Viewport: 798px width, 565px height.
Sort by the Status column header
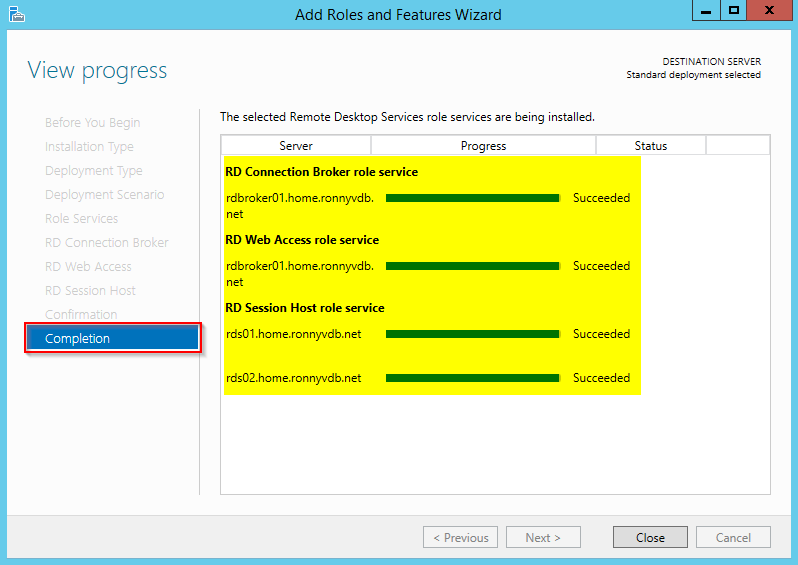(x=650, y=146)
